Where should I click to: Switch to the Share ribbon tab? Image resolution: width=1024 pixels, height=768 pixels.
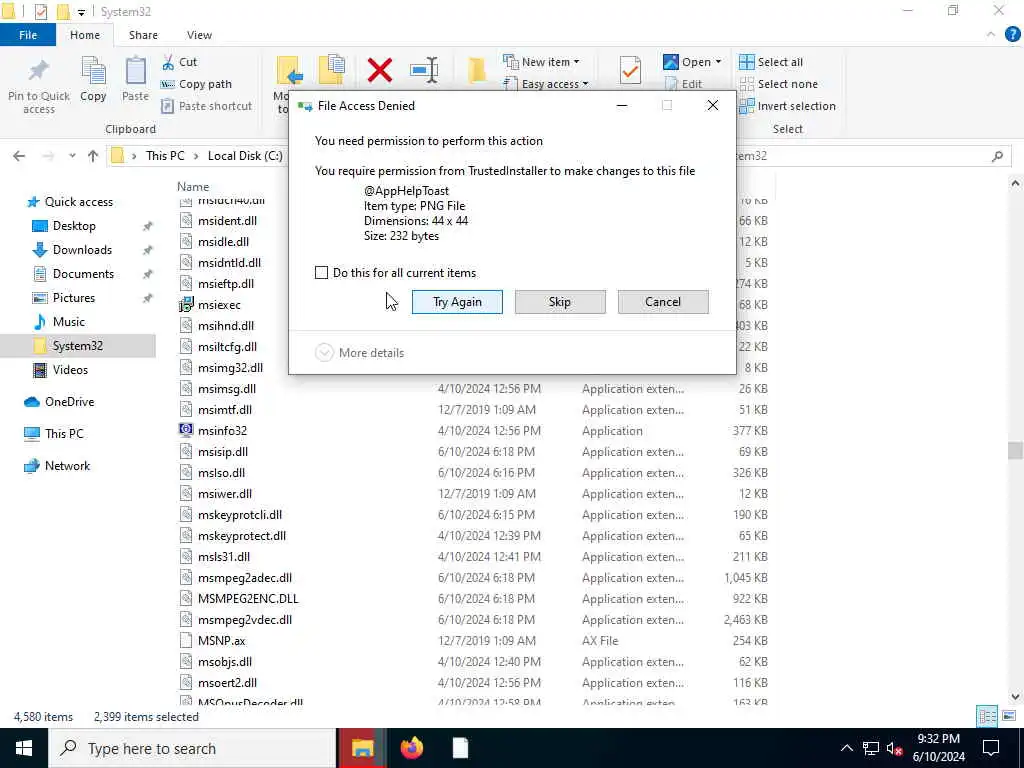(x=143, y=35)
